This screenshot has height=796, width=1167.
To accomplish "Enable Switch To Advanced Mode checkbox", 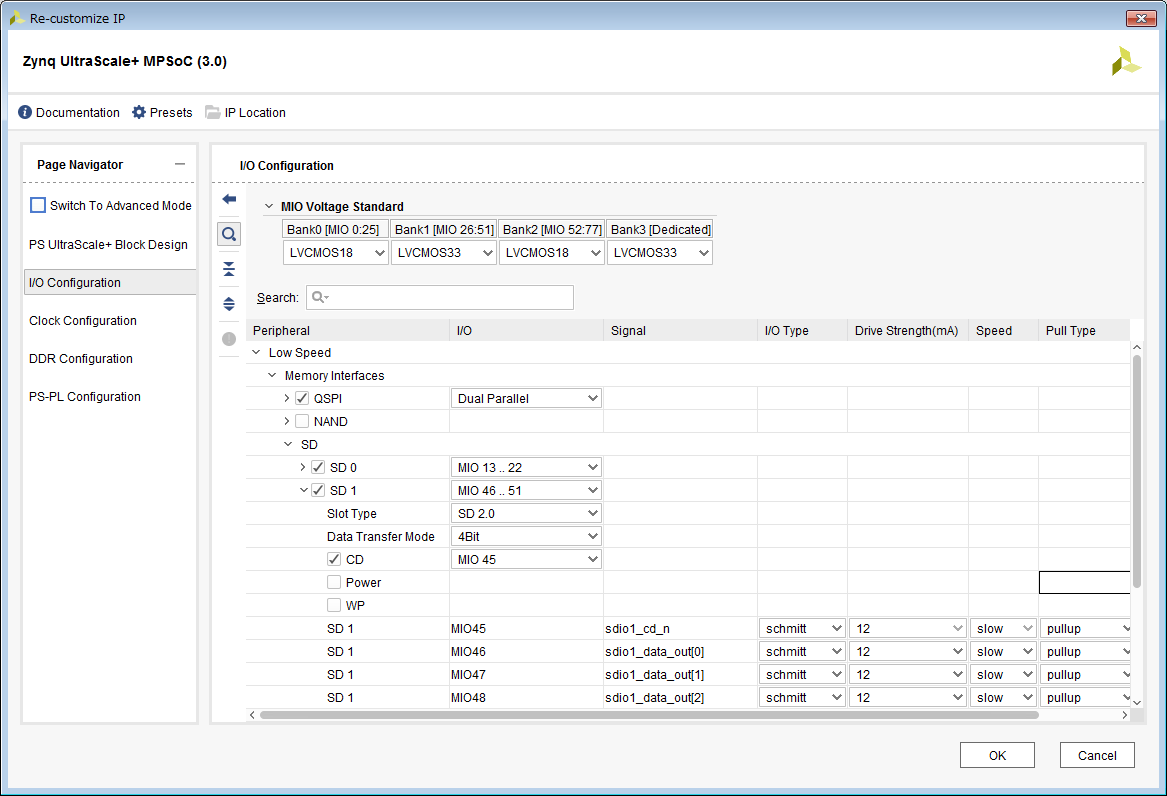I will point(38,205).
